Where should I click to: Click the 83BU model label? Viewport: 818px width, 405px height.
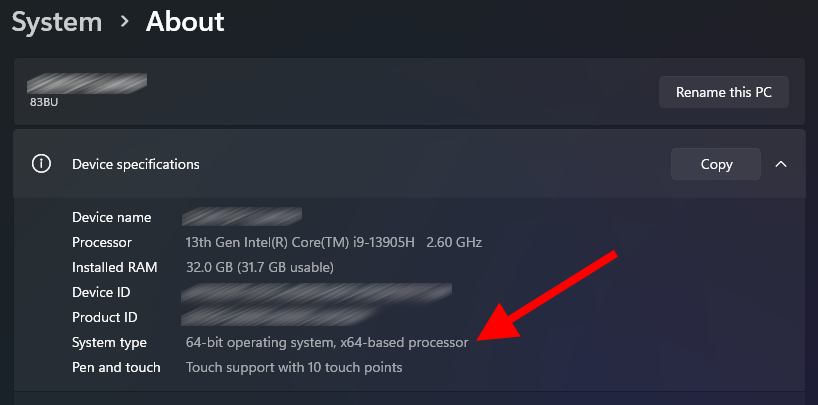44,102
